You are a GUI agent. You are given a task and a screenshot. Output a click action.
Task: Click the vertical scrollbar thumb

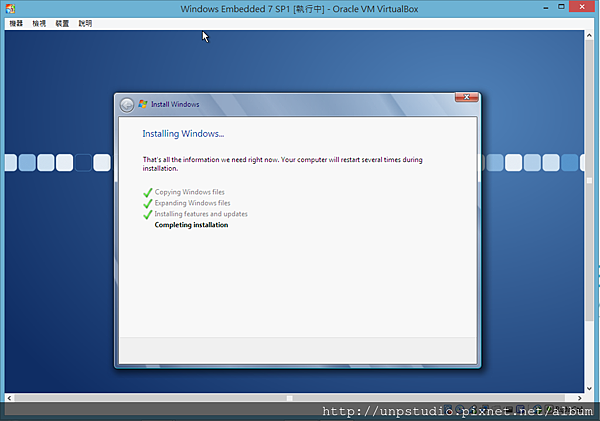click(589, 180)
